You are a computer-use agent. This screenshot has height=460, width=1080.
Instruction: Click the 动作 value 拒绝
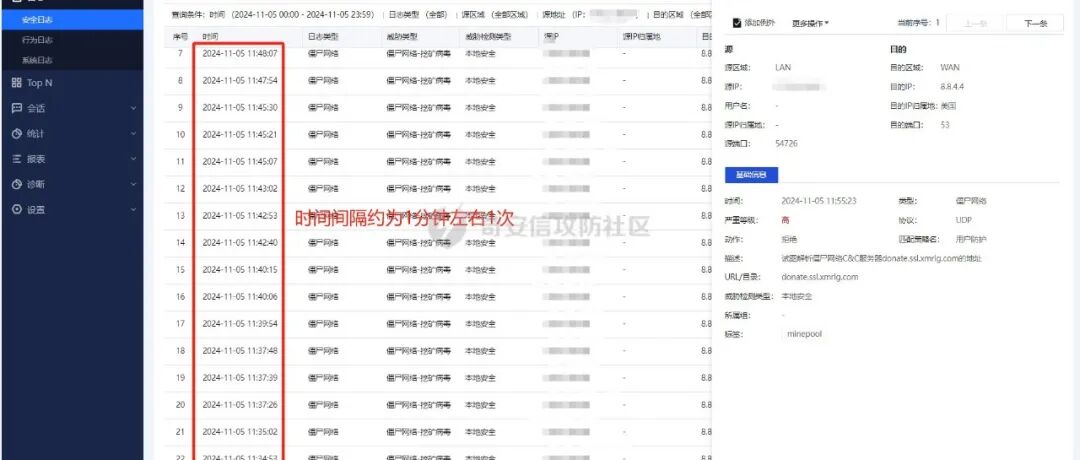(x=789, y=240)
